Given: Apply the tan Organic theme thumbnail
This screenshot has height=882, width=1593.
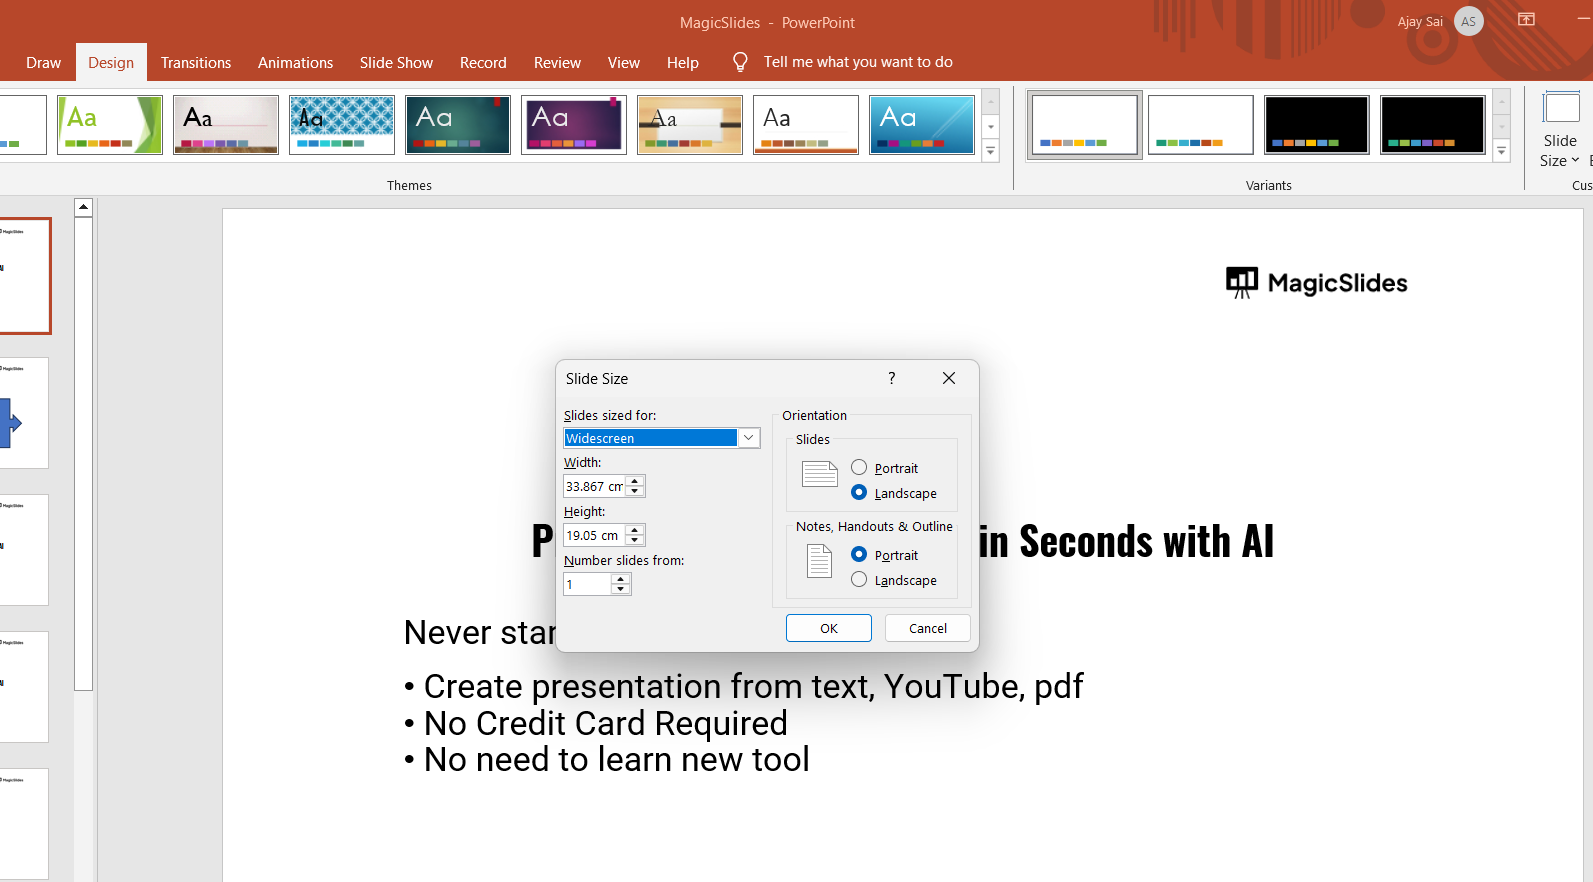Looking at the screenshot, I should tap(690, 125).
